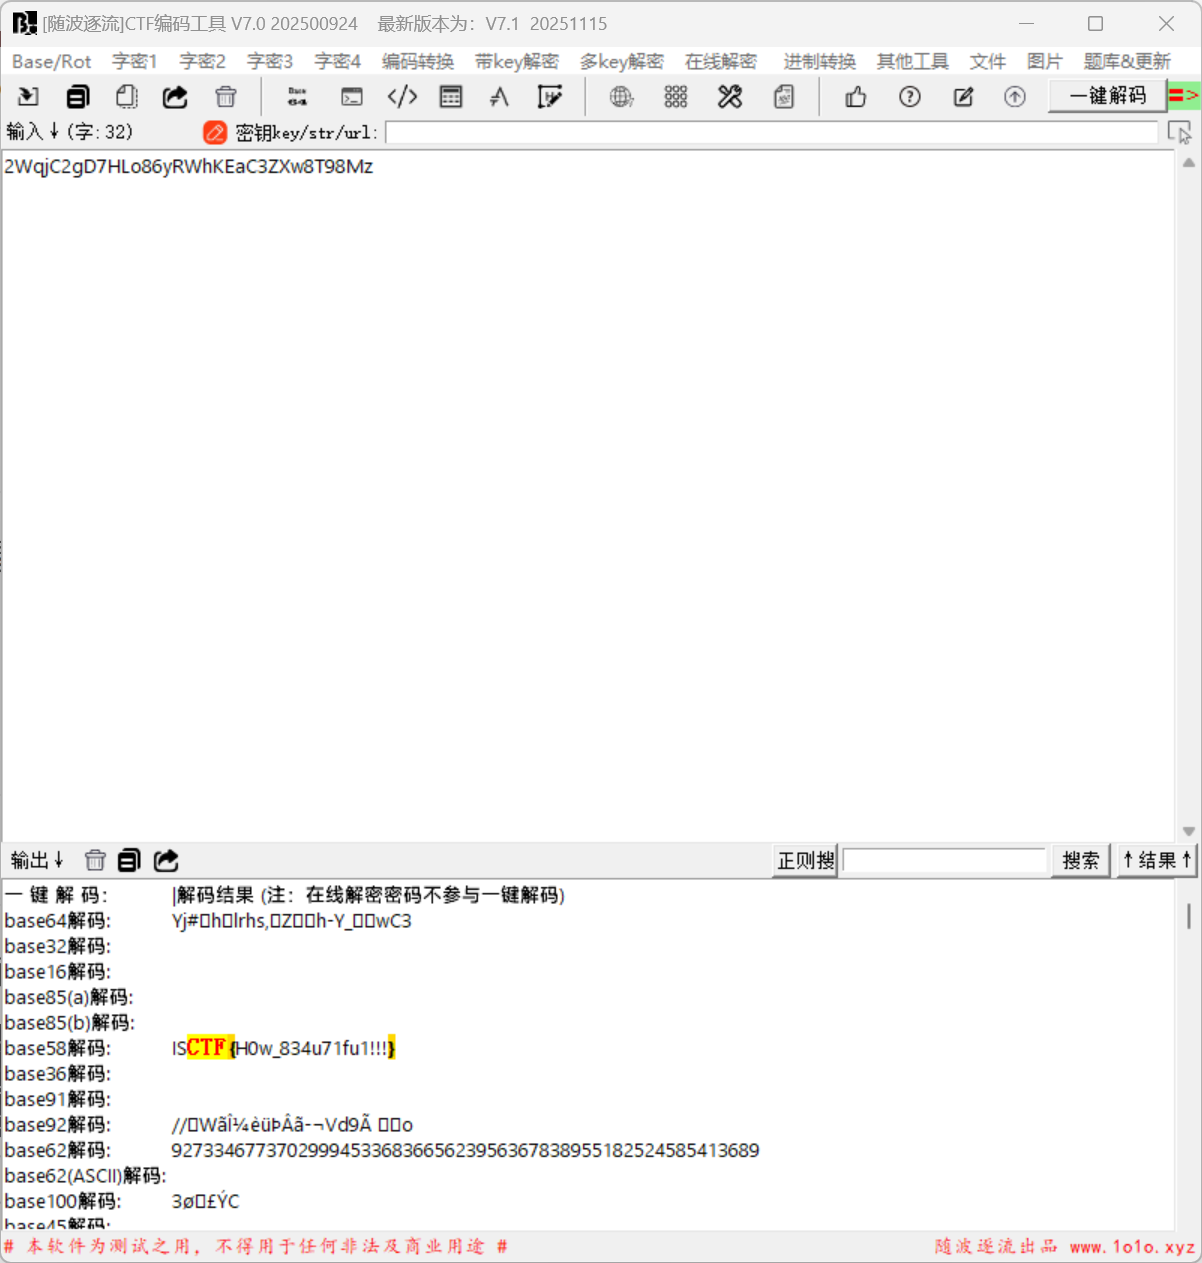The height and width of the screenshot is (1263, 1202).
Task: Open the Base64 tool icon
Action: click(297, 97)
